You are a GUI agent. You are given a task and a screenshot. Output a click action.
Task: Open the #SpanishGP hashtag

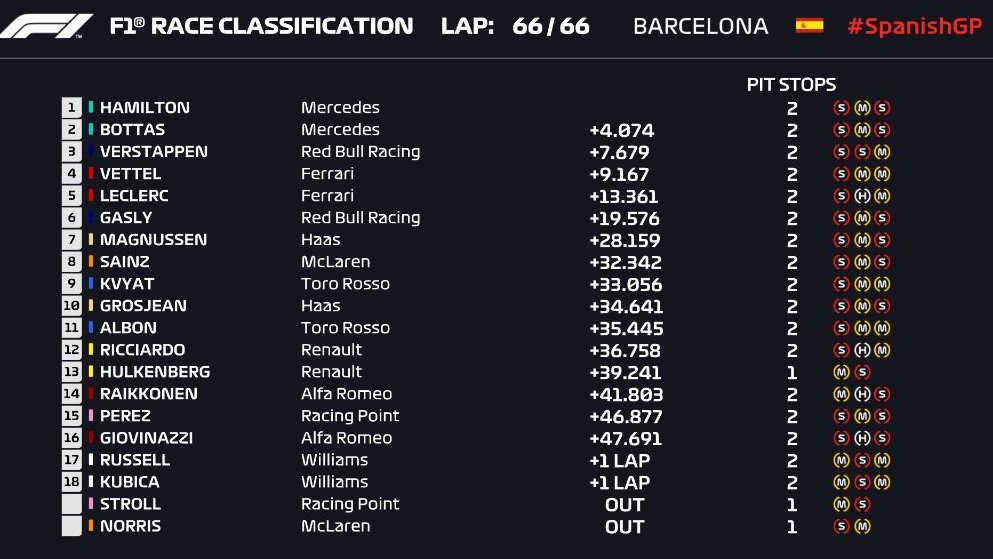tap(914, 26)
